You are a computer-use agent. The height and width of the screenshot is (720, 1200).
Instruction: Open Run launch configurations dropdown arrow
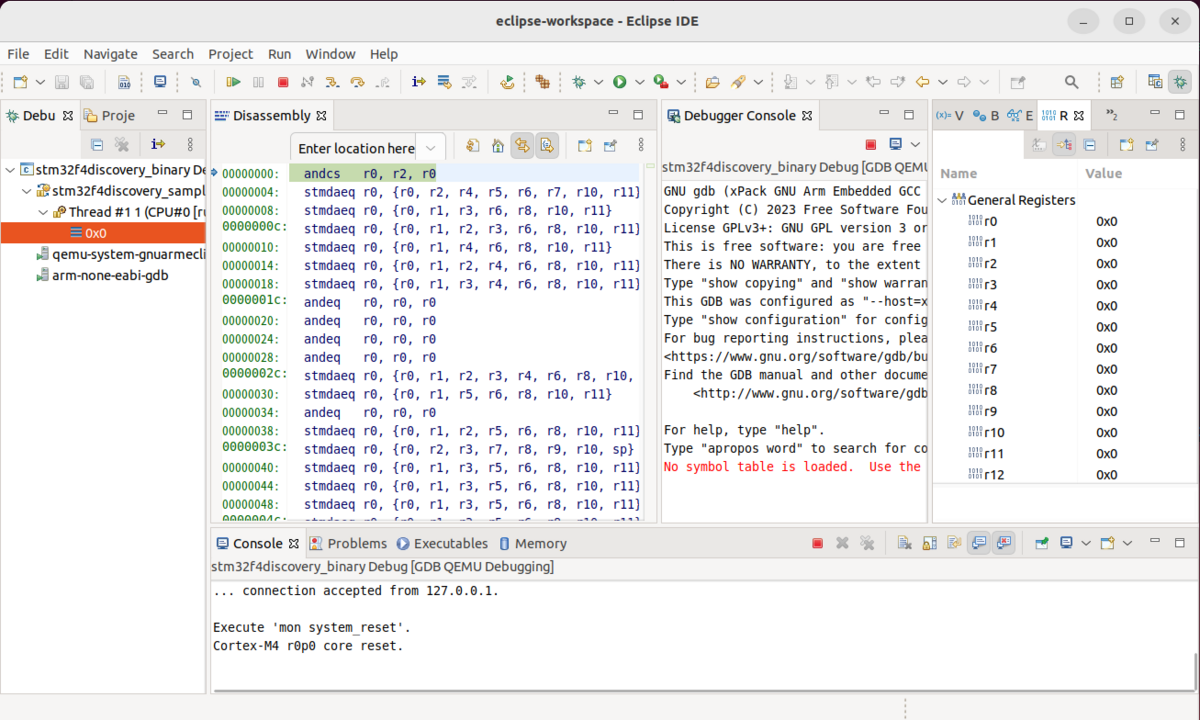(x=639, y=82)
